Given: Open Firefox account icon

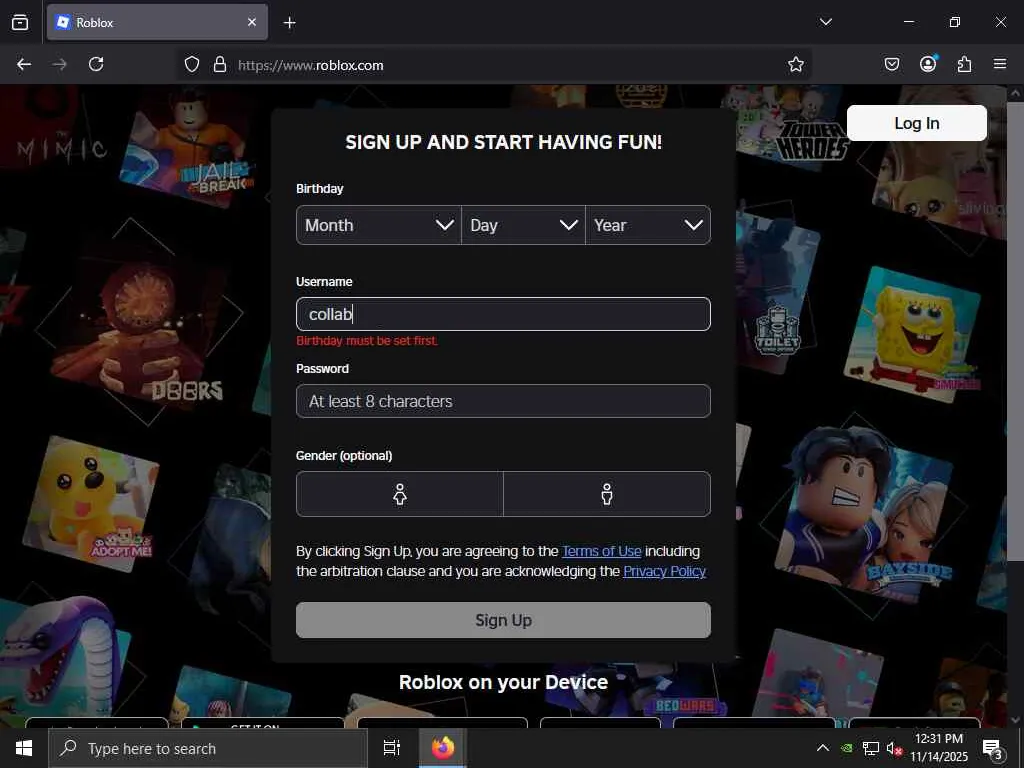Looking at the screenshot, I should click(x=928, y=63).
